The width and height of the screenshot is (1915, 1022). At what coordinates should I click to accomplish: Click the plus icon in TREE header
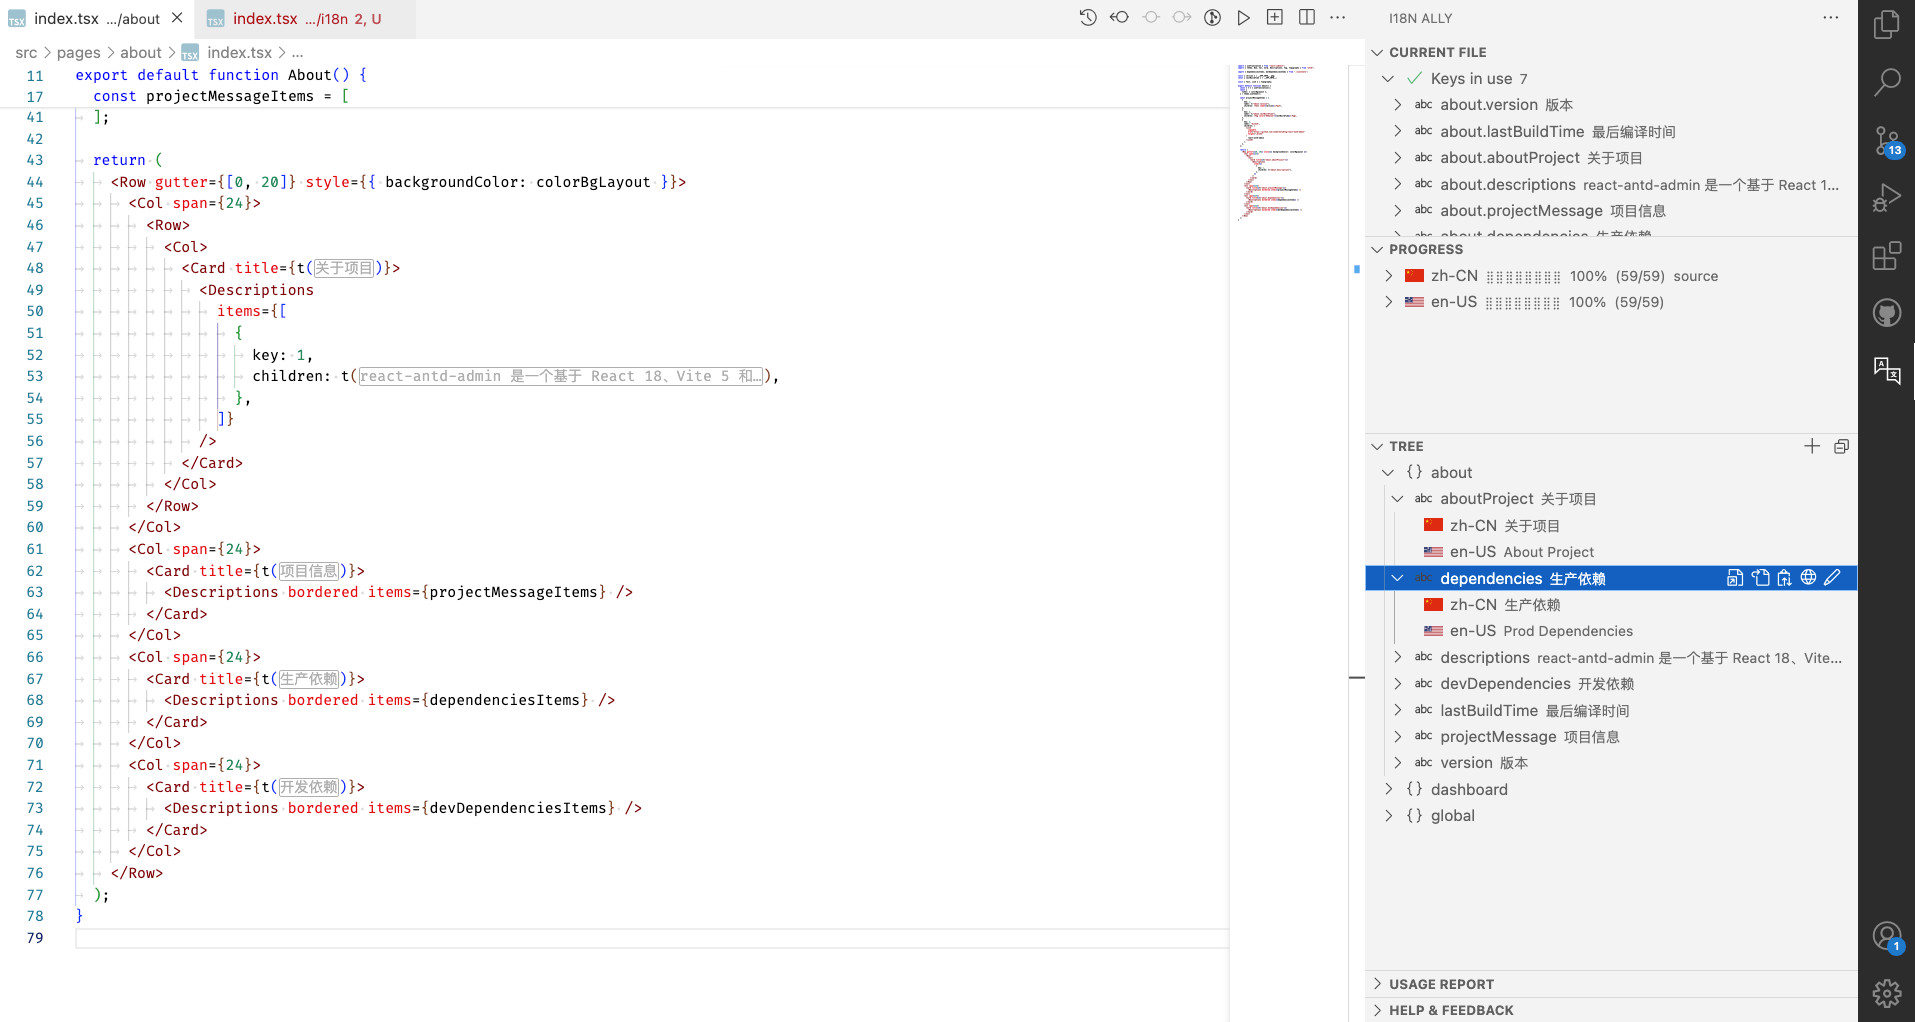1812,446
